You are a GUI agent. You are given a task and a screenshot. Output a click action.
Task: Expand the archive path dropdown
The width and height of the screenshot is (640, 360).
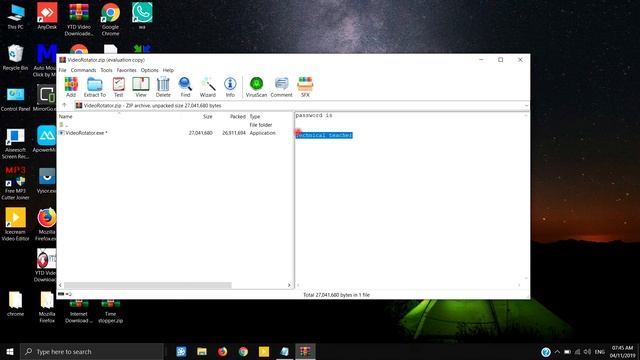tap(526, 106)
